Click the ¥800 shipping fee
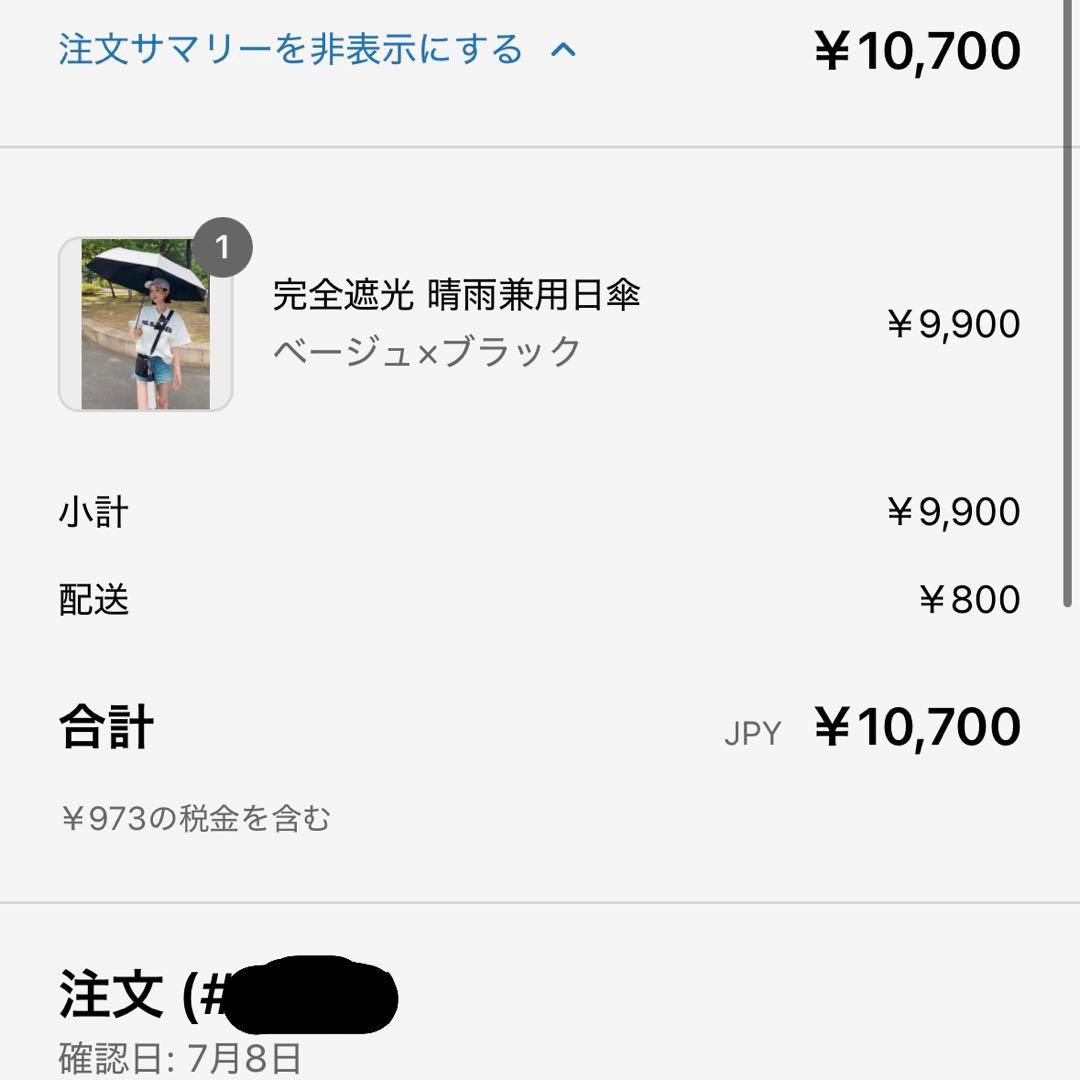The height and width of the screenshot is (1080, 1080). coord(969,600)
